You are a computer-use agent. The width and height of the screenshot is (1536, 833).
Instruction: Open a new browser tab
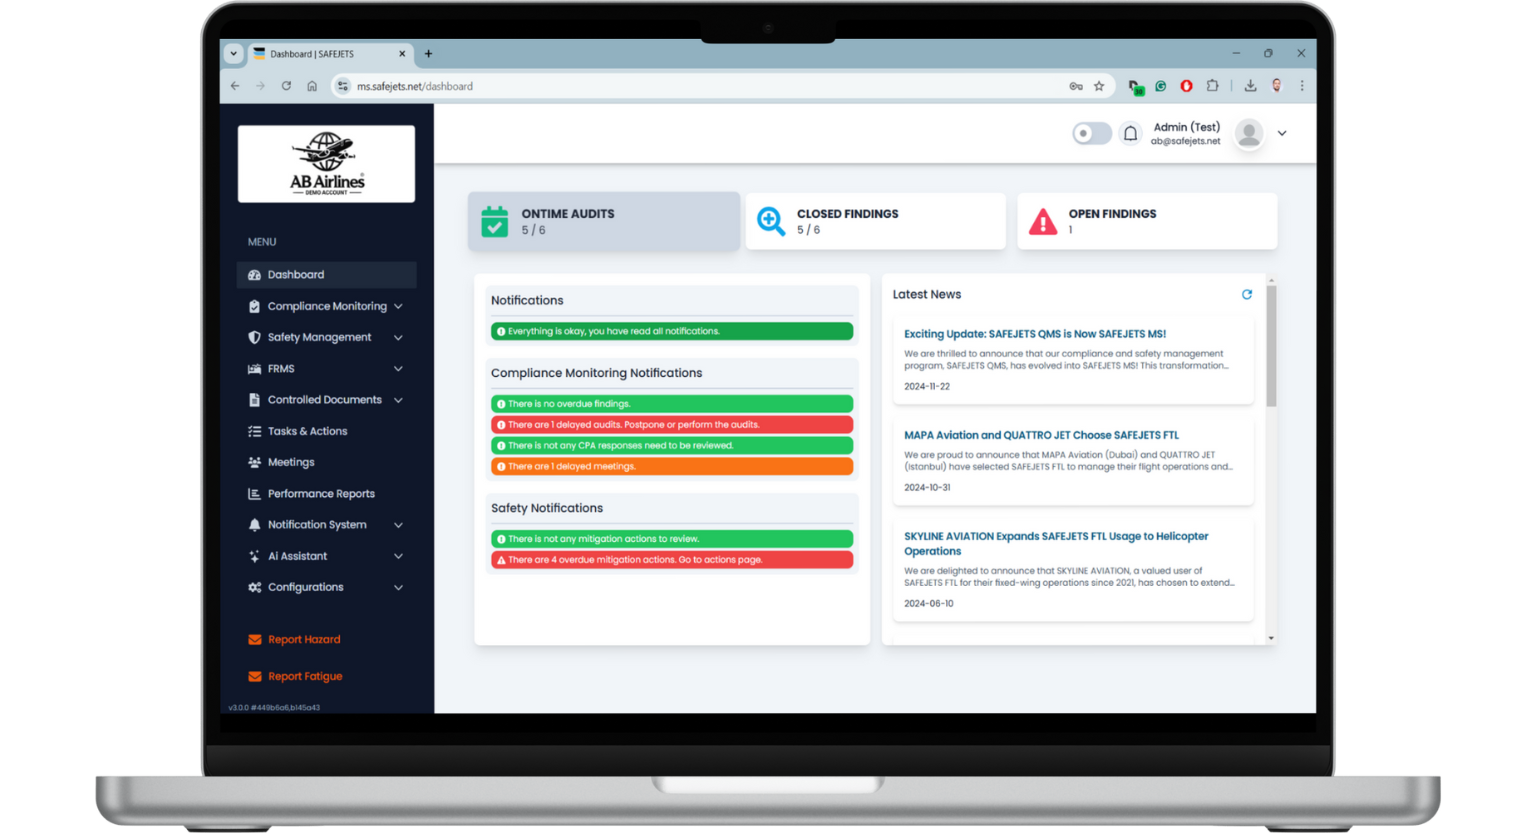pyautogui.click(x=428, y=54)
